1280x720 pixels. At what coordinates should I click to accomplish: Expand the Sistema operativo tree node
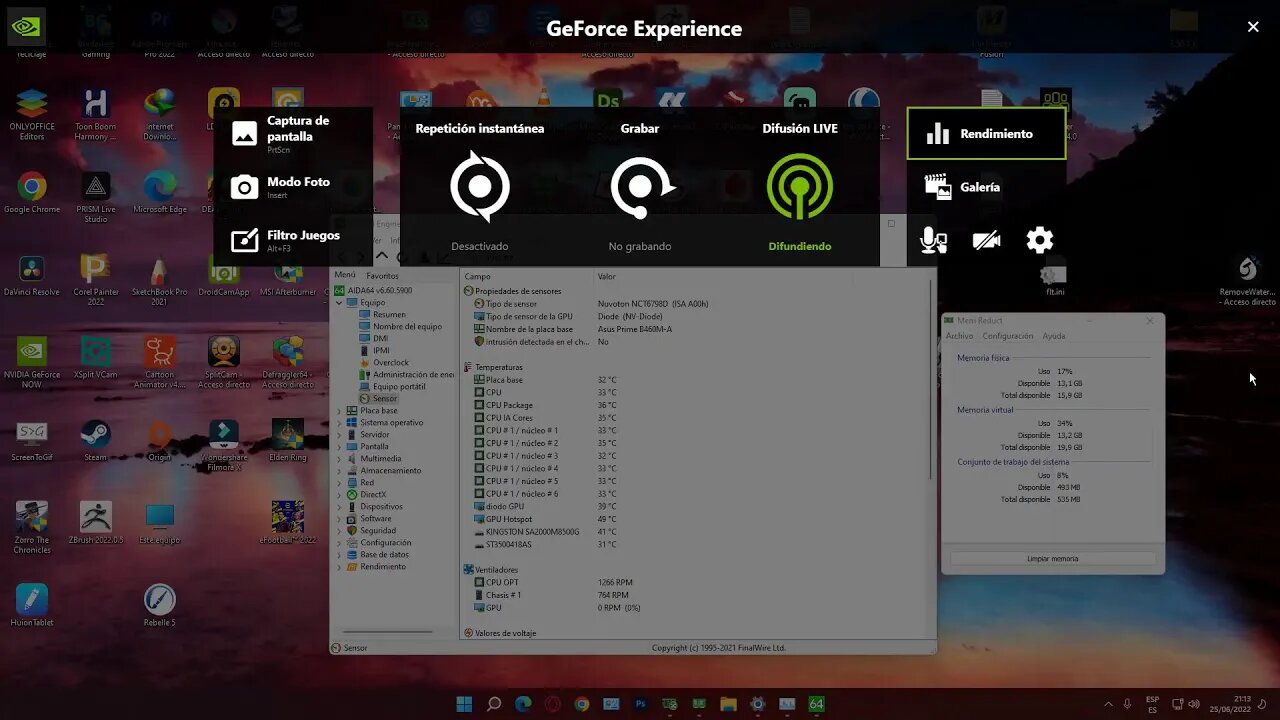pyautogui.click(x=339, y=422)
